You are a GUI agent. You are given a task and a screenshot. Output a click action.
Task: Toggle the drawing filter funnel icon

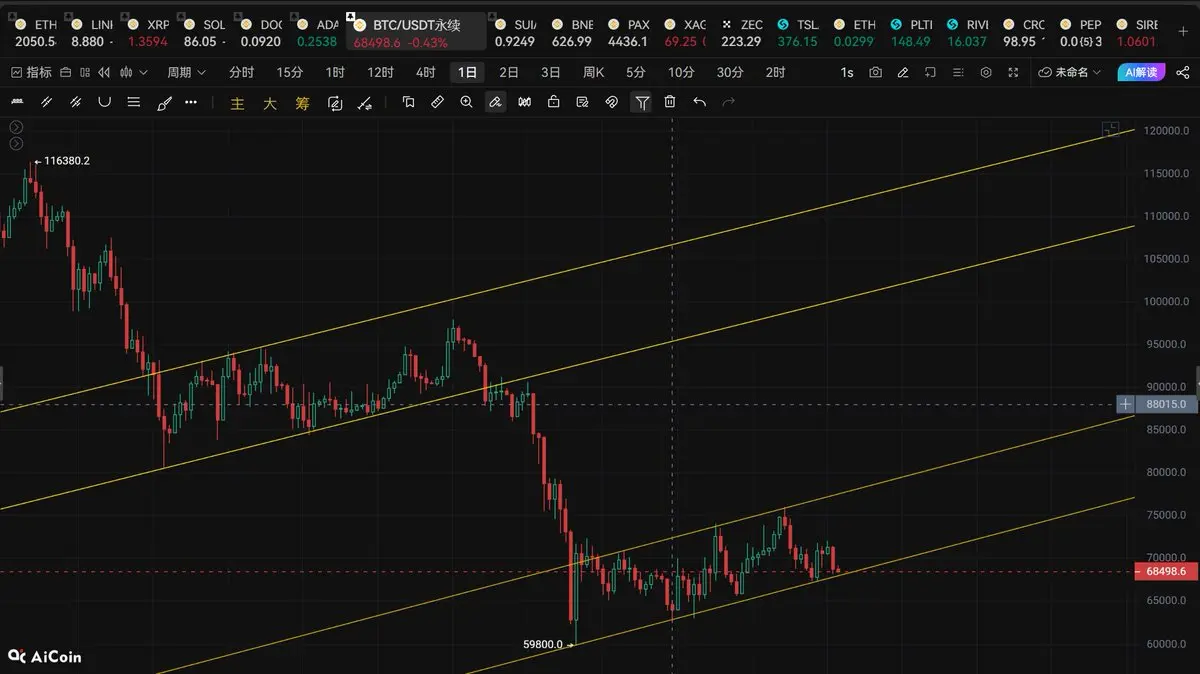coord(642,102)
